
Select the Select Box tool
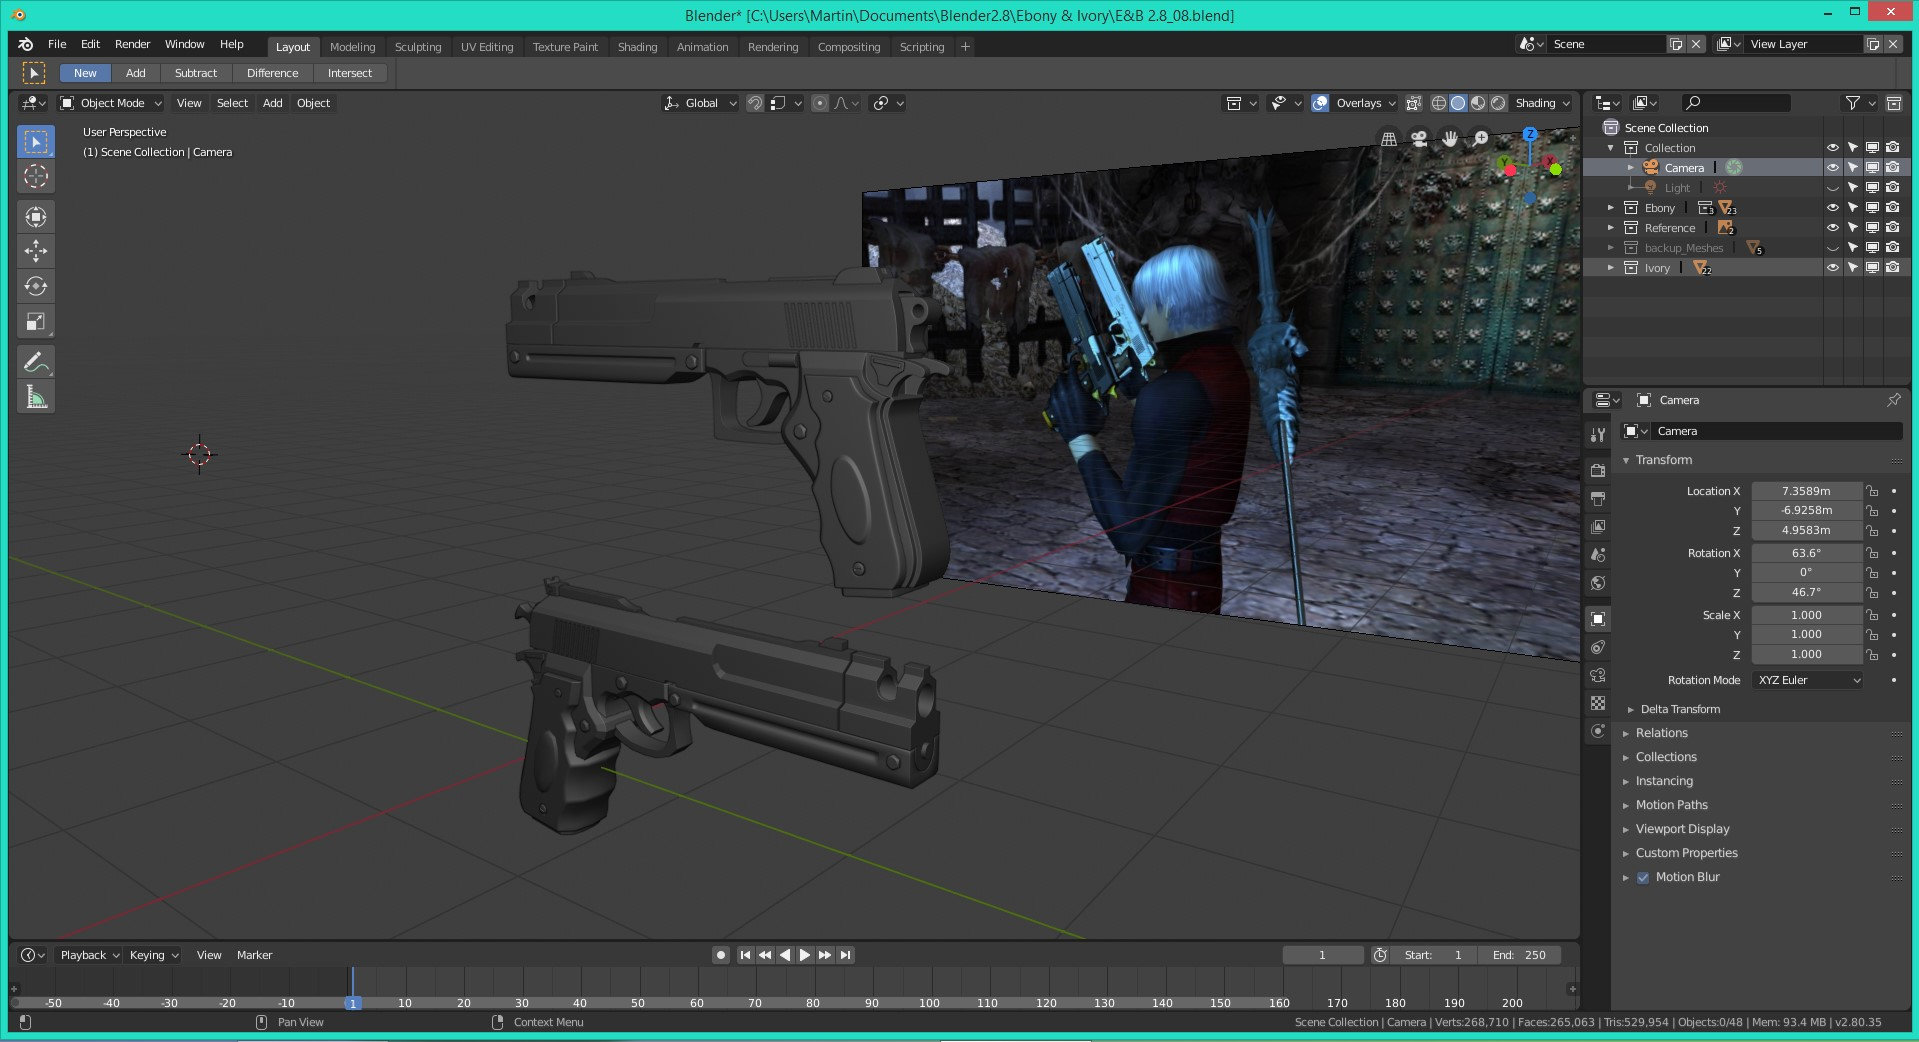[x=36, y=142]
